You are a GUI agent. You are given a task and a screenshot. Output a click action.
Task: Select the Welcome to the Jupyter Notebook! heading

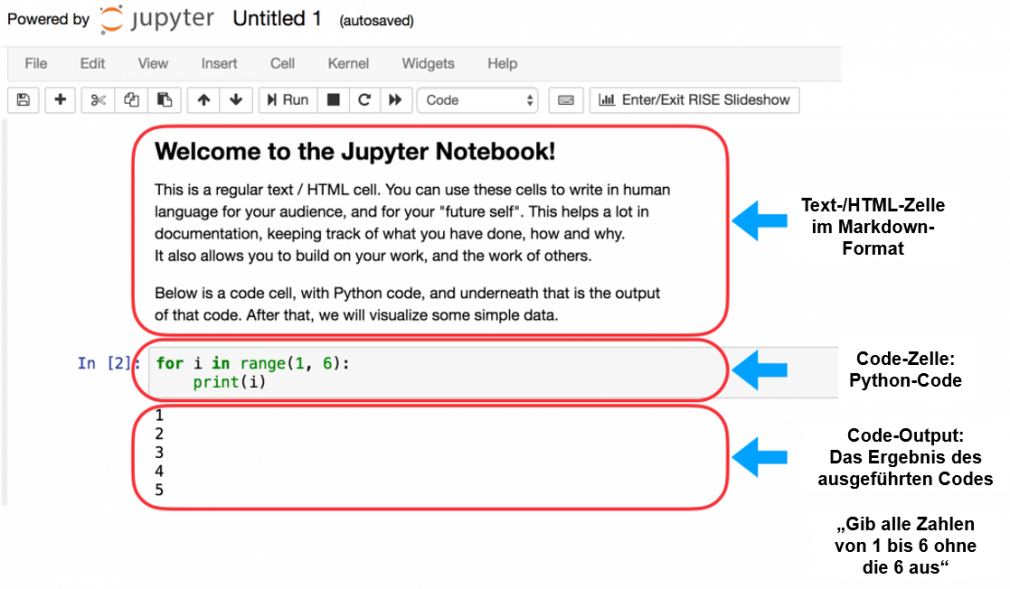355,151
